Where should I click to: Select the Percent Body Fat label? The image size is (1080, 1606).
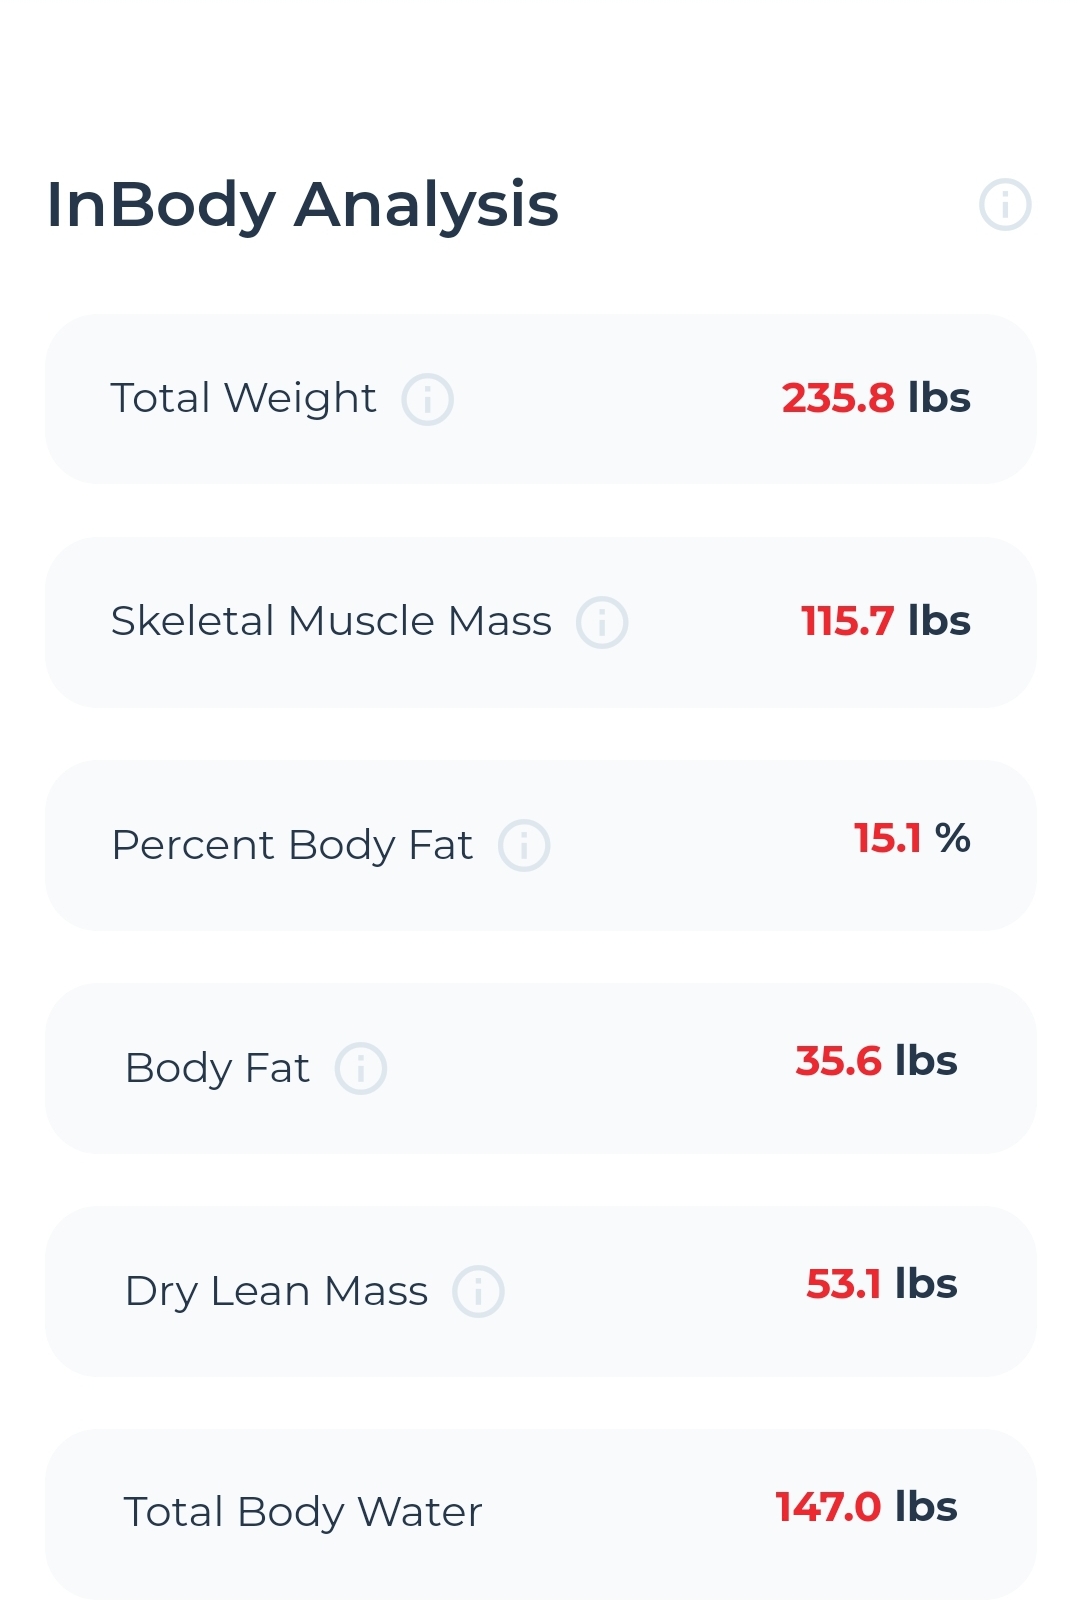coord(291,845)
